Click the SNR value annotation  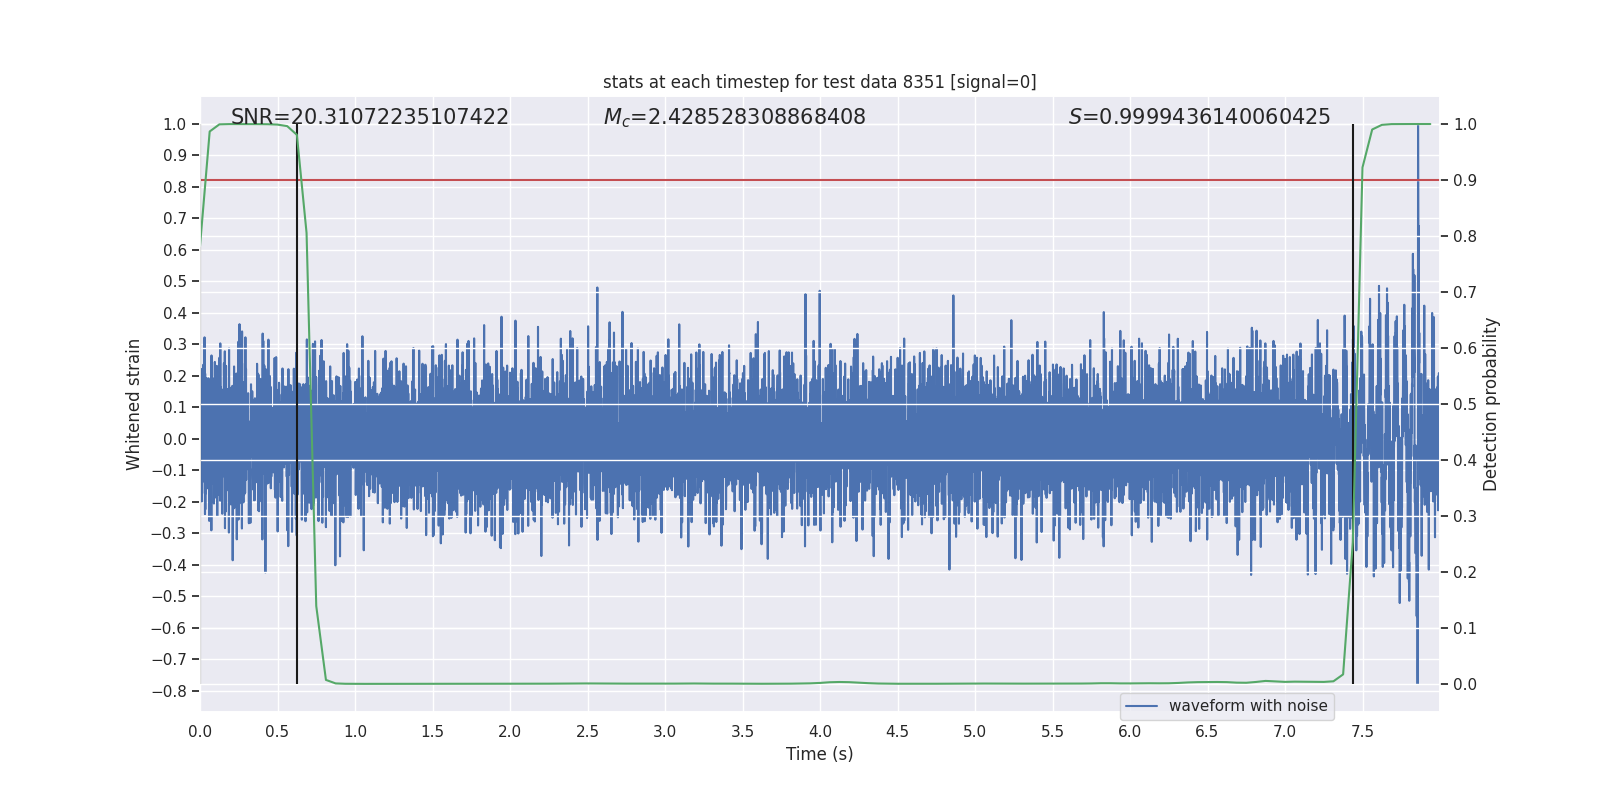tap(369, 117)
